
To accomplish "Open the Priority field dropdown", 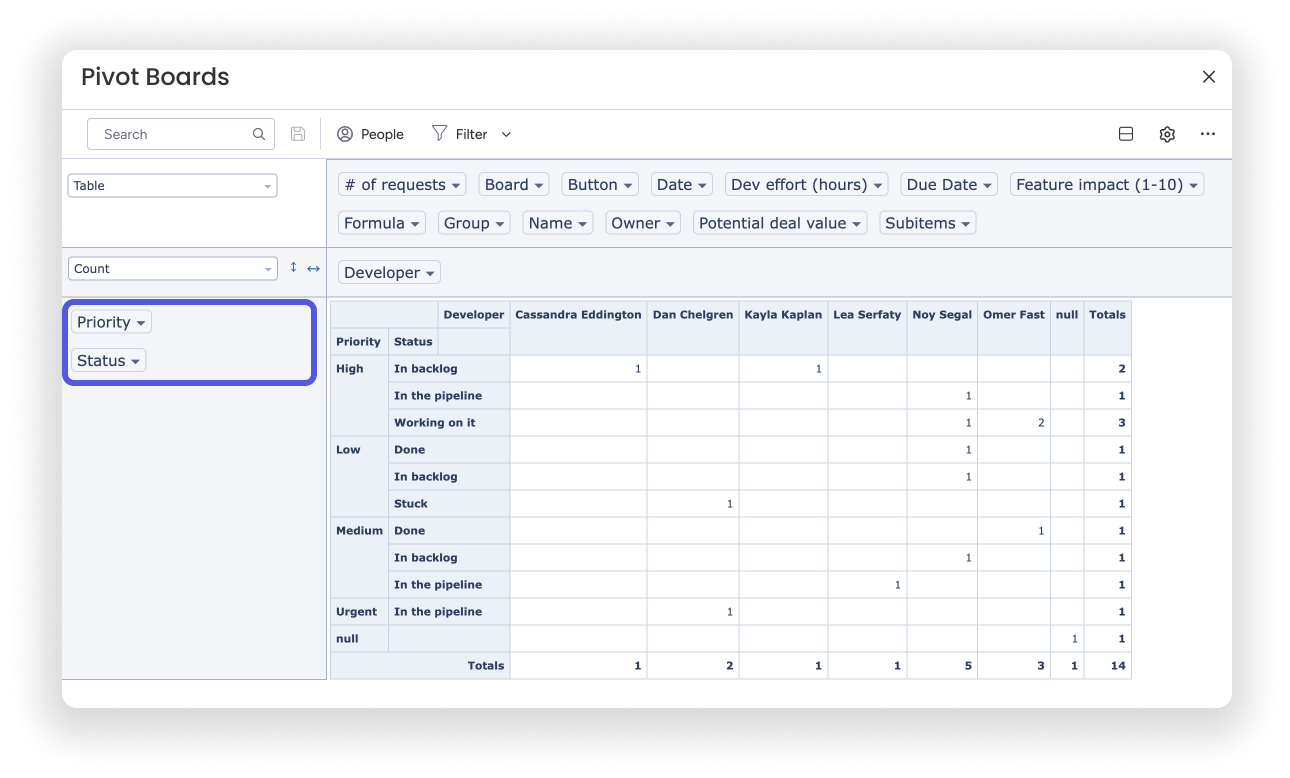I will point(111,322).
